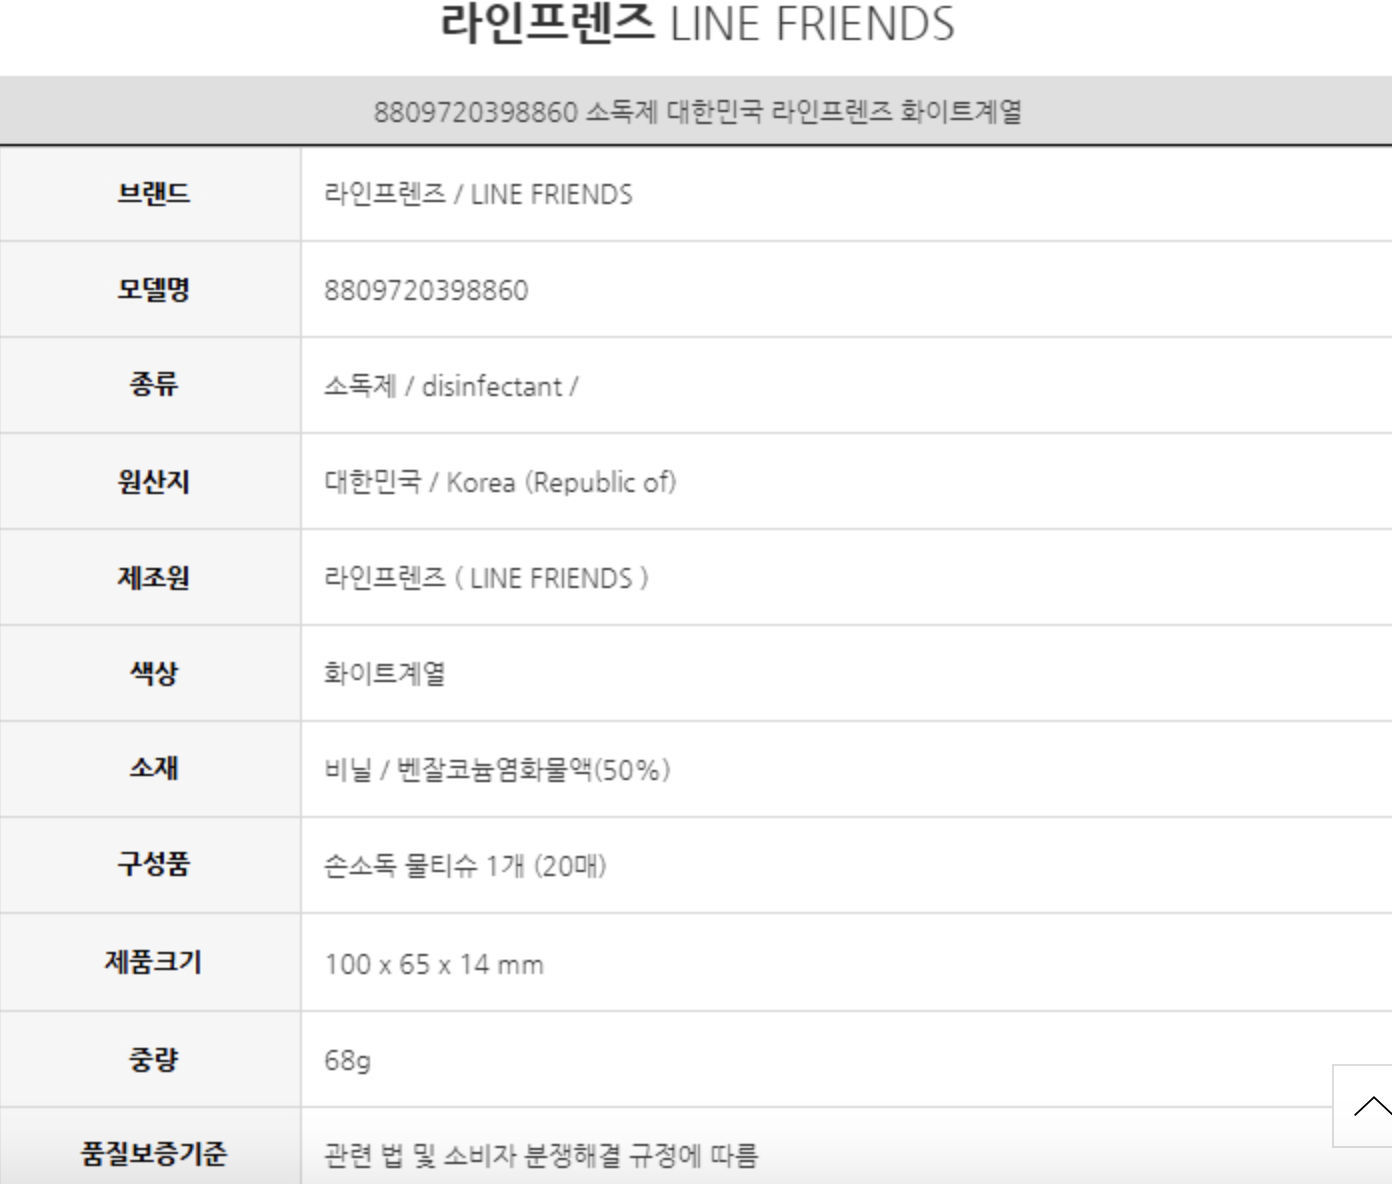The width and height of the screenshot is (1392, 1184).
Task: Click the gray product summary bar with barcode
Action: coord(697,111)
